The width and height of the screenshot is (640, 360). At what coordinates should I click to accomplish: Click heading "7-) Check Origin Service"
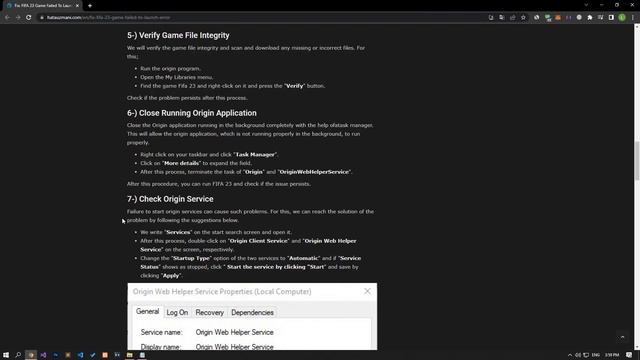click(x=170, y=199)
